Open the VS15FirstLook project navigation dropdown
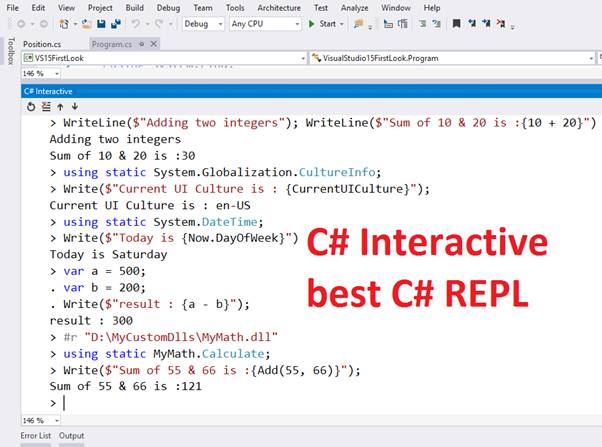This screenshot has width=602, height=447. 164,58
